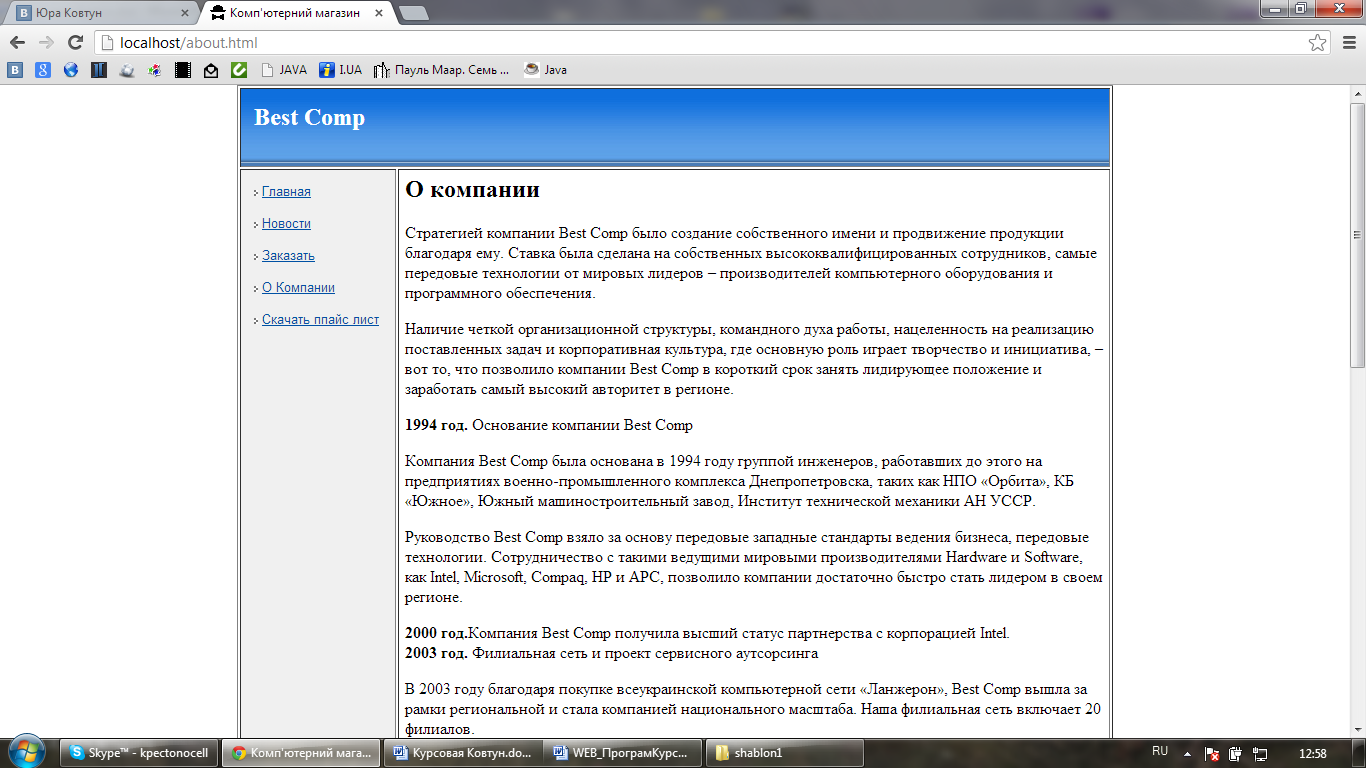The height and width of the screenshot is (768, 1366).
Task: Open the VK bookmark icon
Action: [15, 70]
